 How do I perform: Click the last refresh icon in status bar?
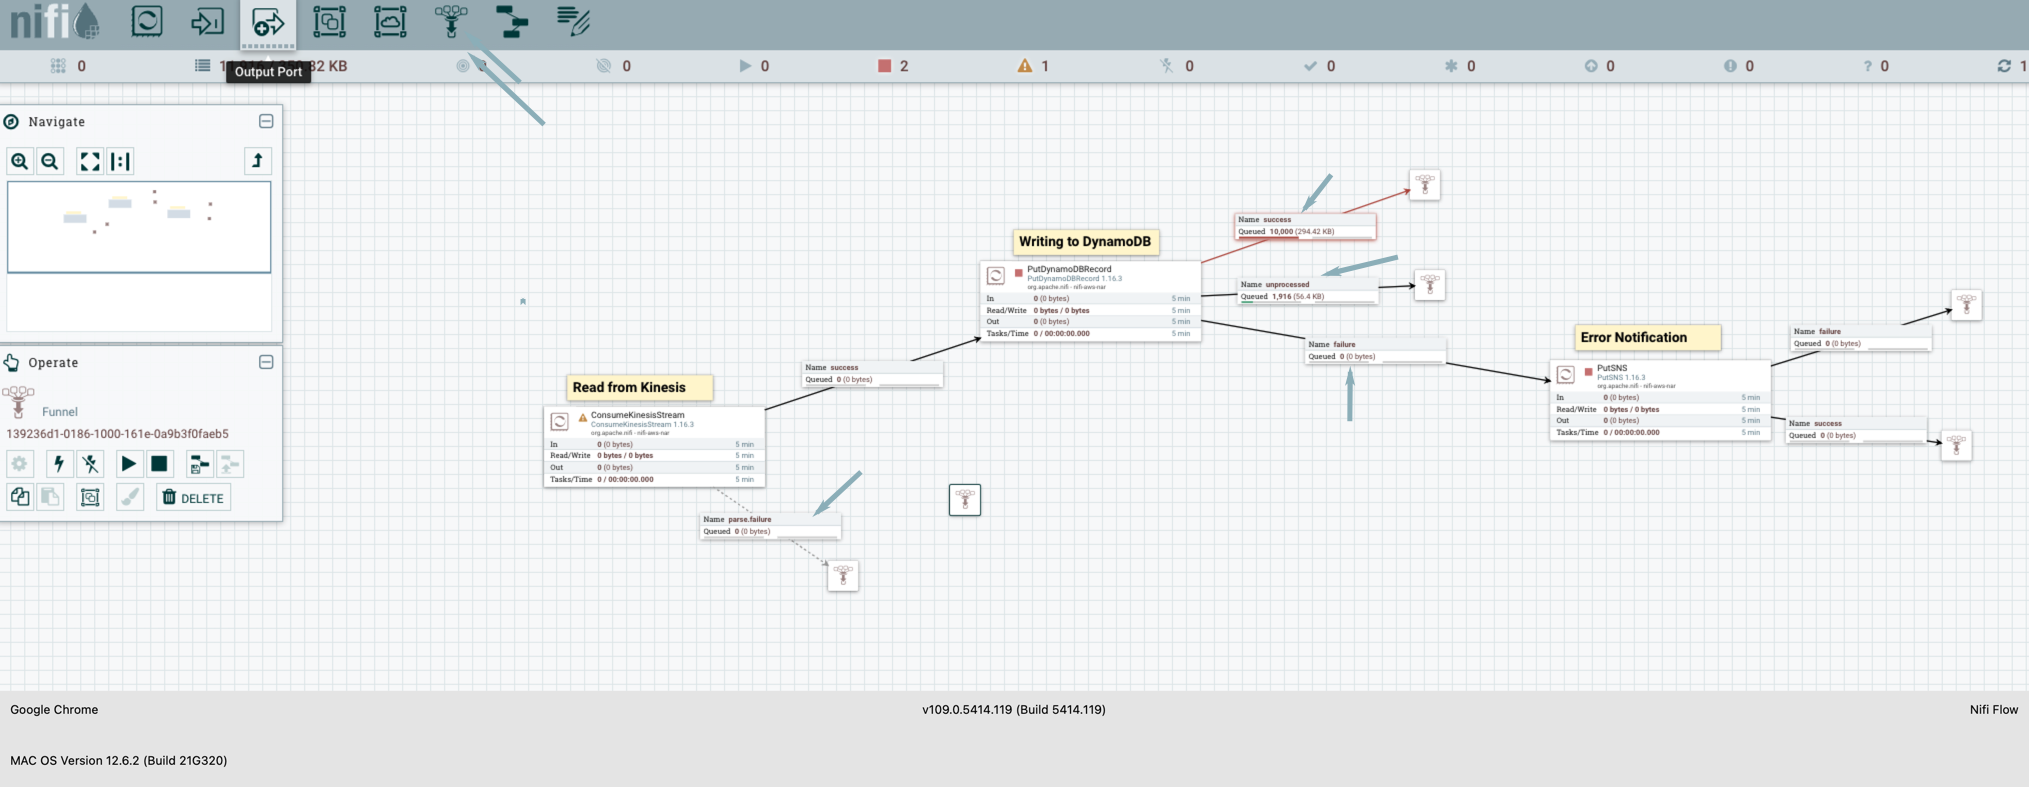2004,66
